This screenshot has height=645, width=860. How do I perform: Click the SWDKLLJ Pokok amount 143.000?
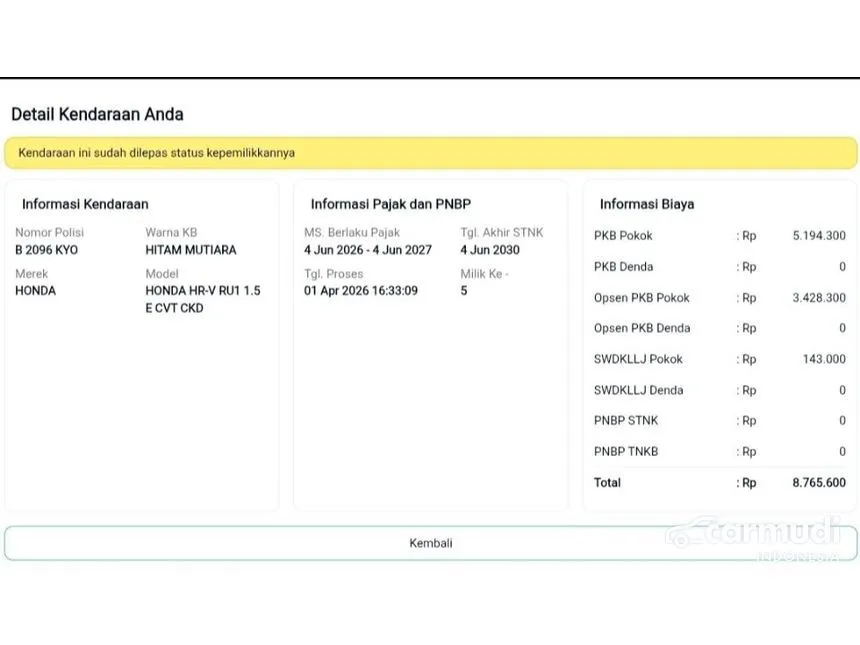pyautogui.click(x=824, y=359)
